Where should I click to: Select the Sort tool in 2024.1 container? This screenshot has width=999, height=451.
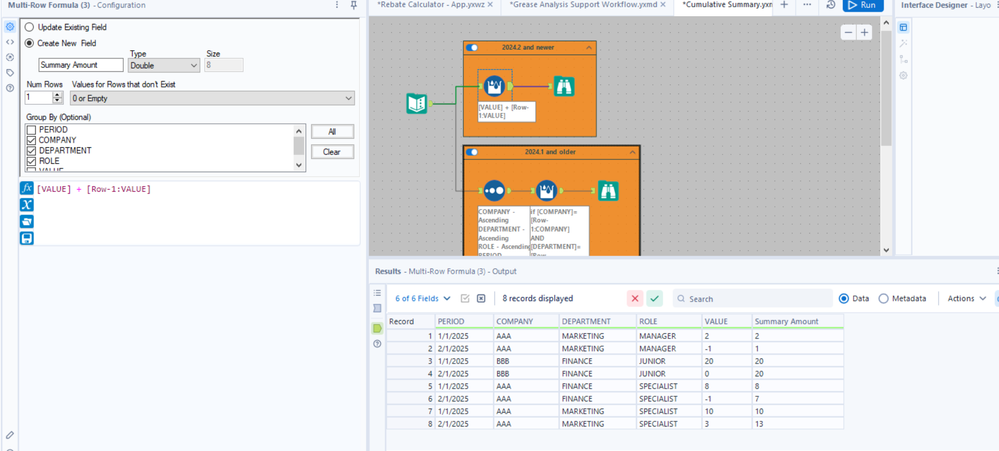(x=494, y=190)
